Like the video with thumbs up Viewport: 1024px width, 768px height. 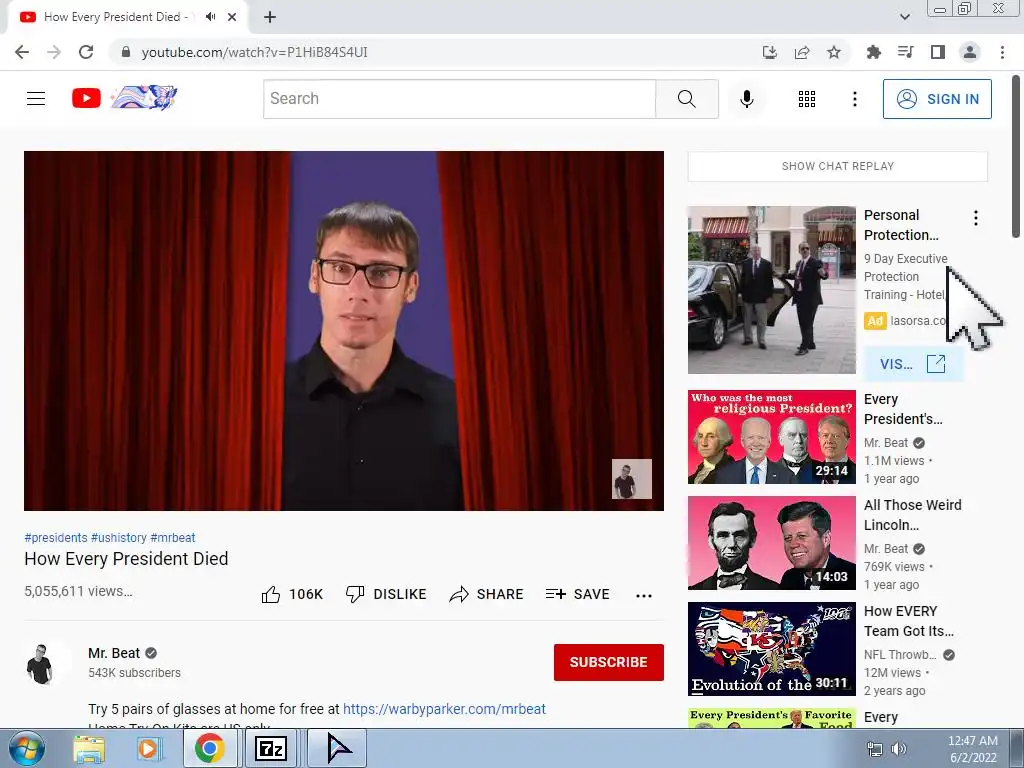coord(292,594)
